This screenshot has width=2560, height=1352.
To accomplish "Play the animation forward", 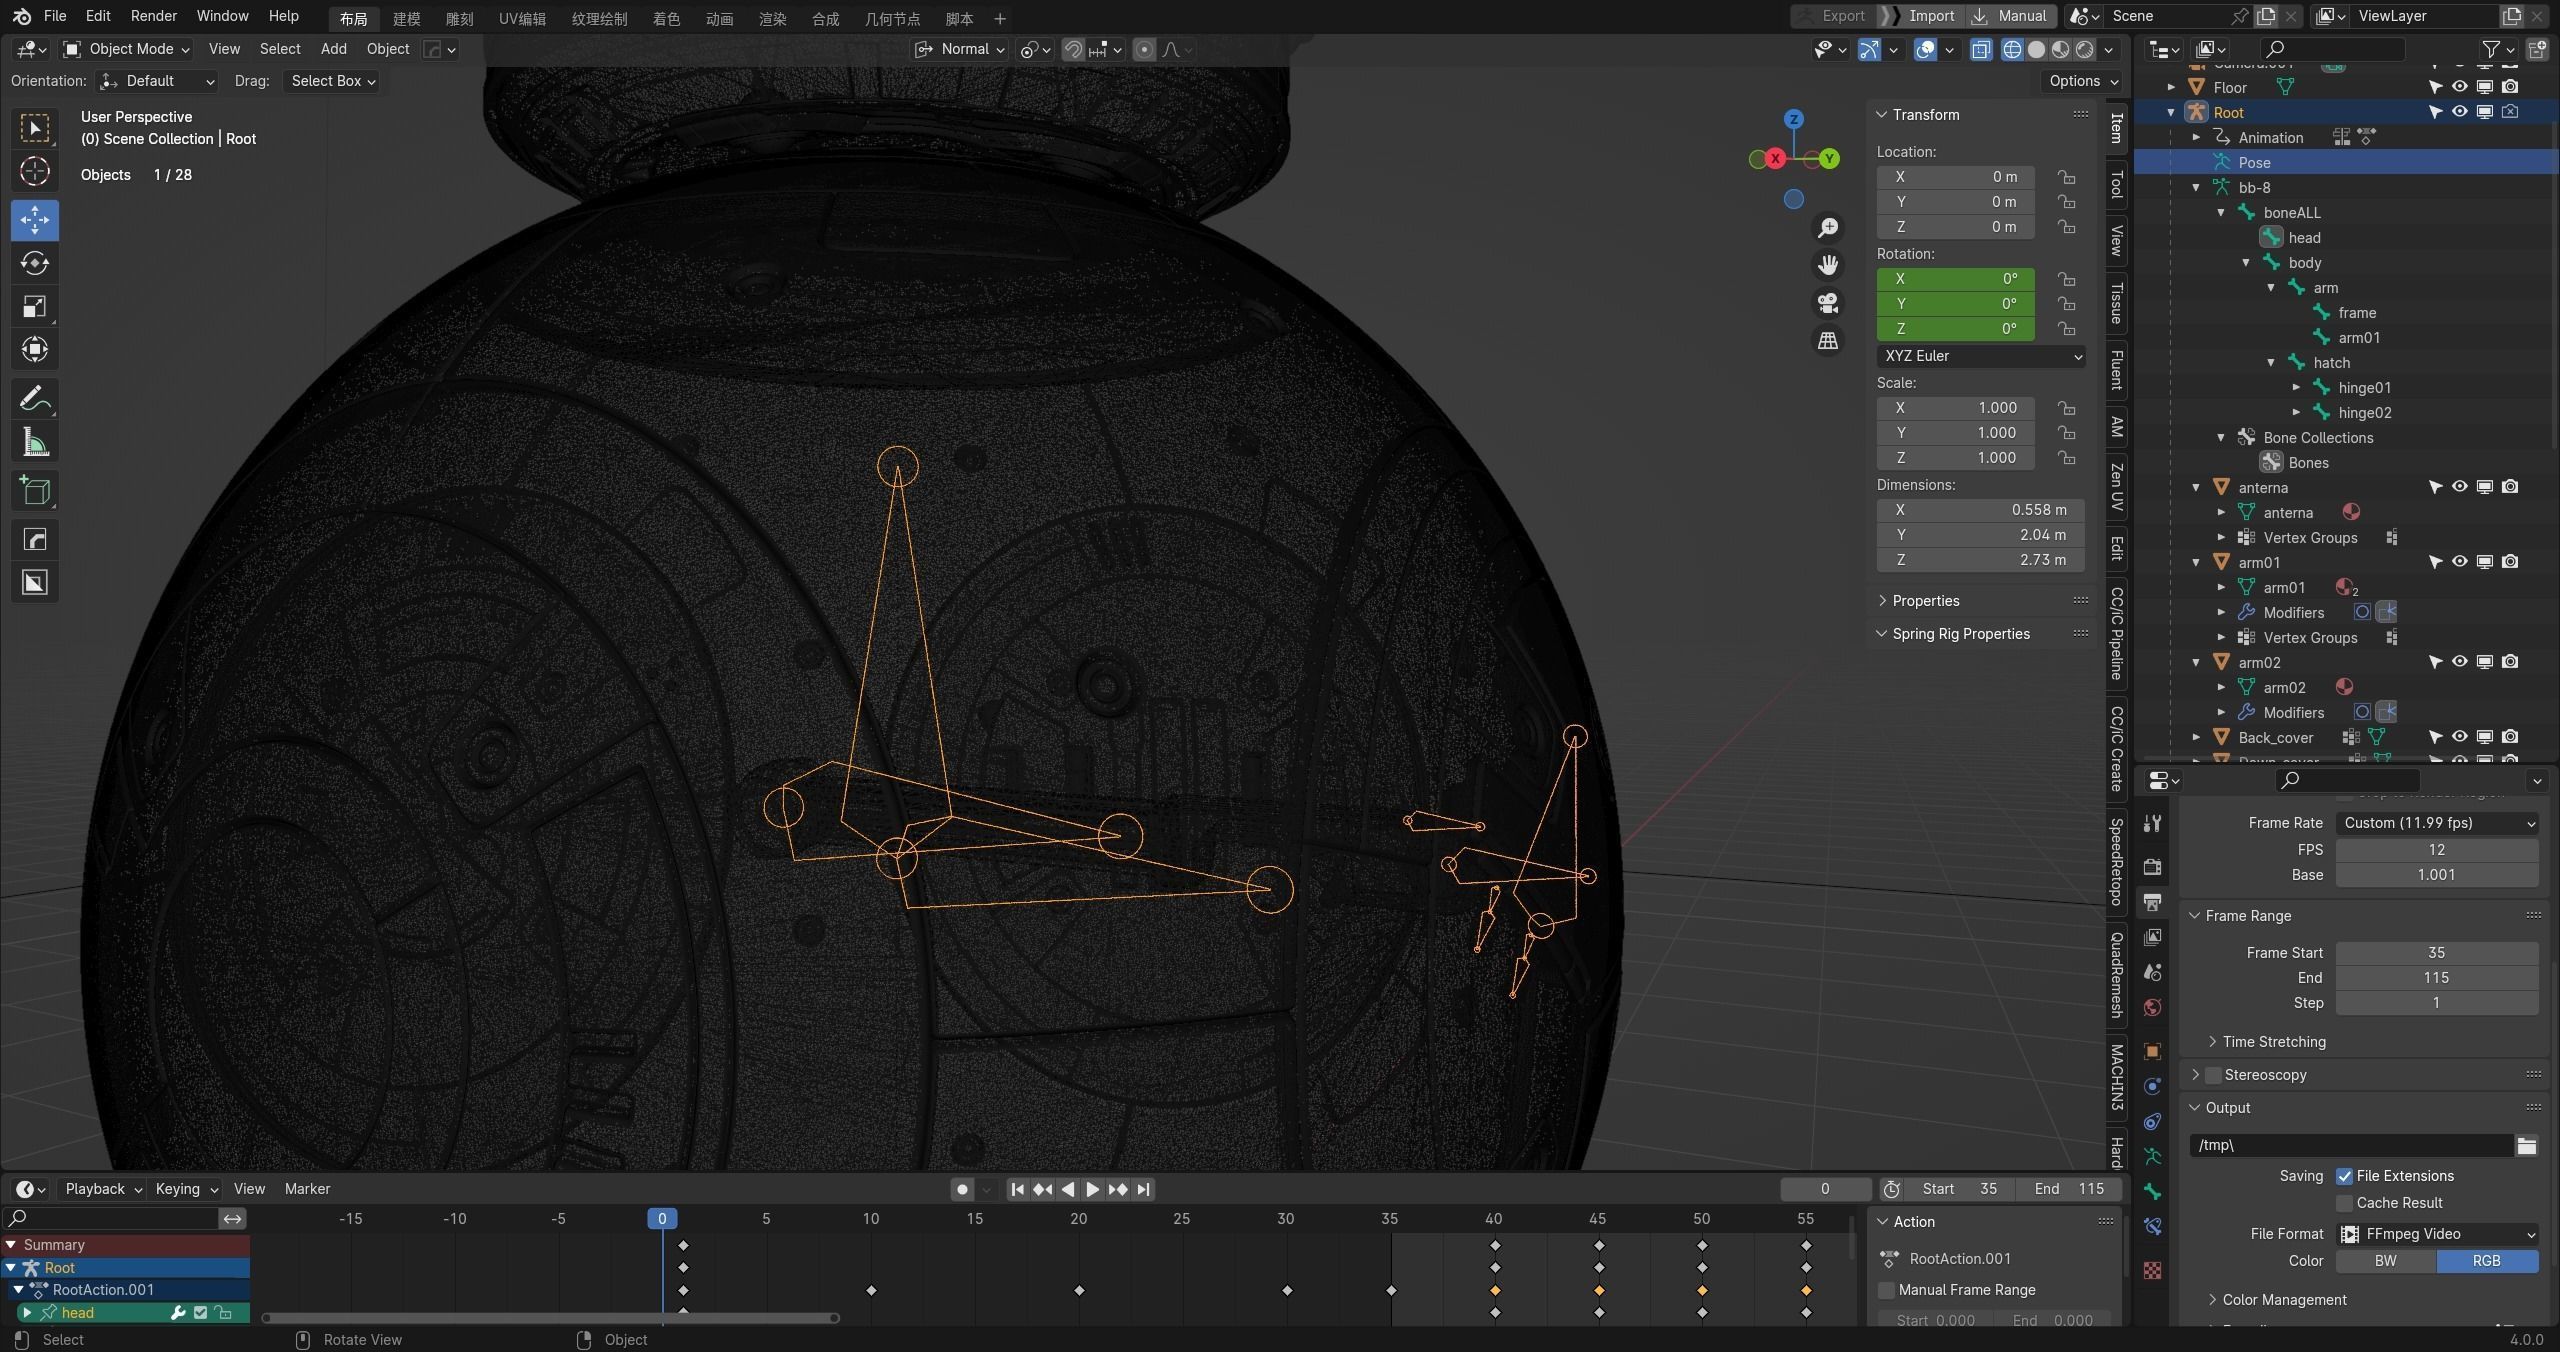I will click(1092, 1189).
